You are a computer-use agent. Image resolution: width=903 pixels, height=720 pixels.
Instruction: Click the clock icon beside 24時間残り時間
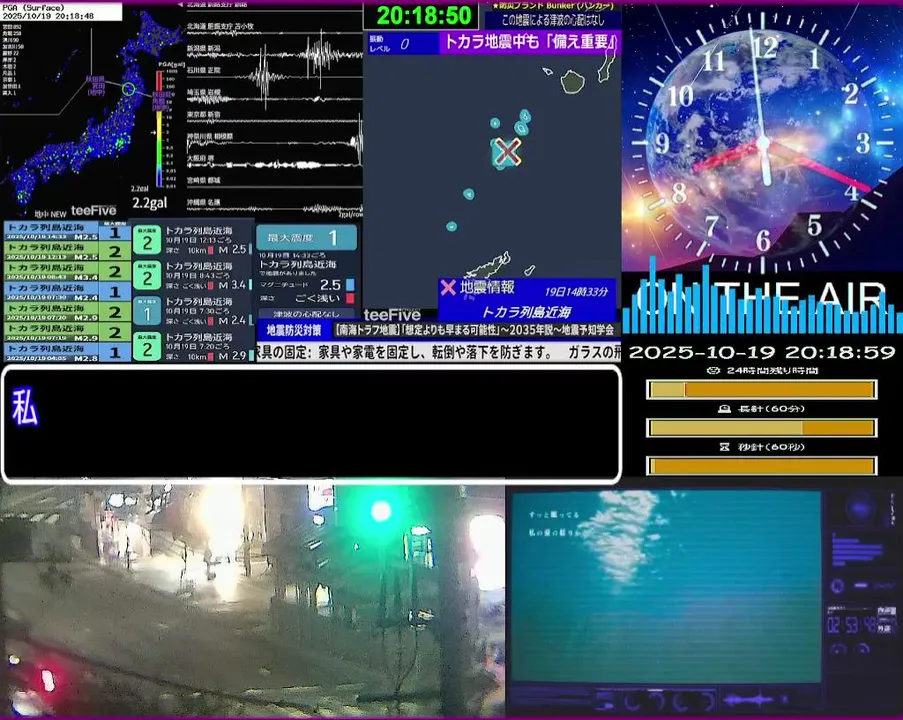click(713, 370)
